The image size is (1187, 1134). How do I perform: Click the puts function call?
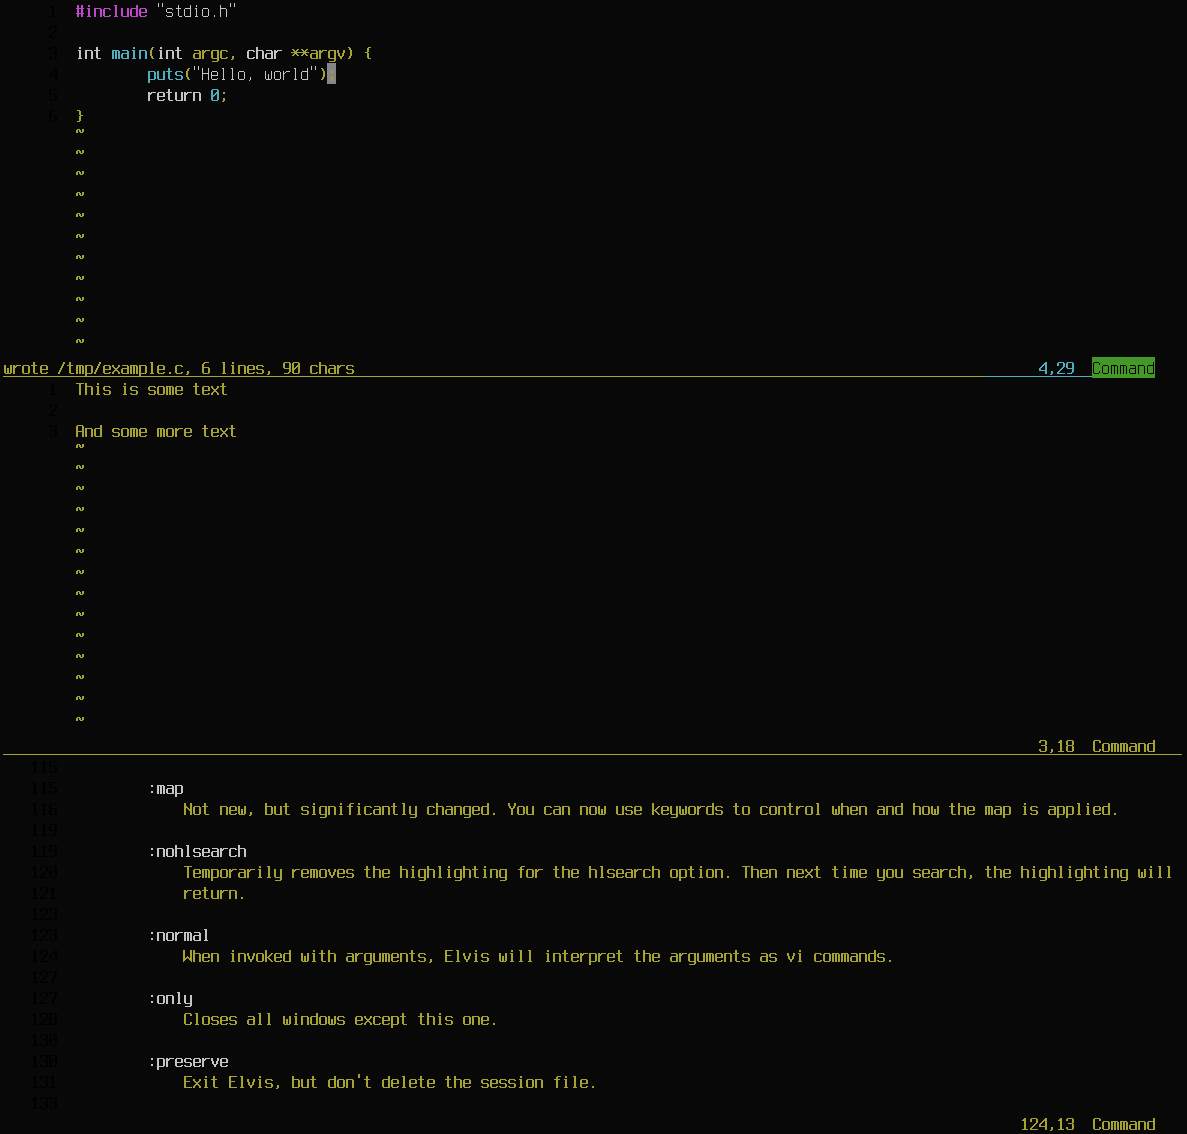(165, 75)
